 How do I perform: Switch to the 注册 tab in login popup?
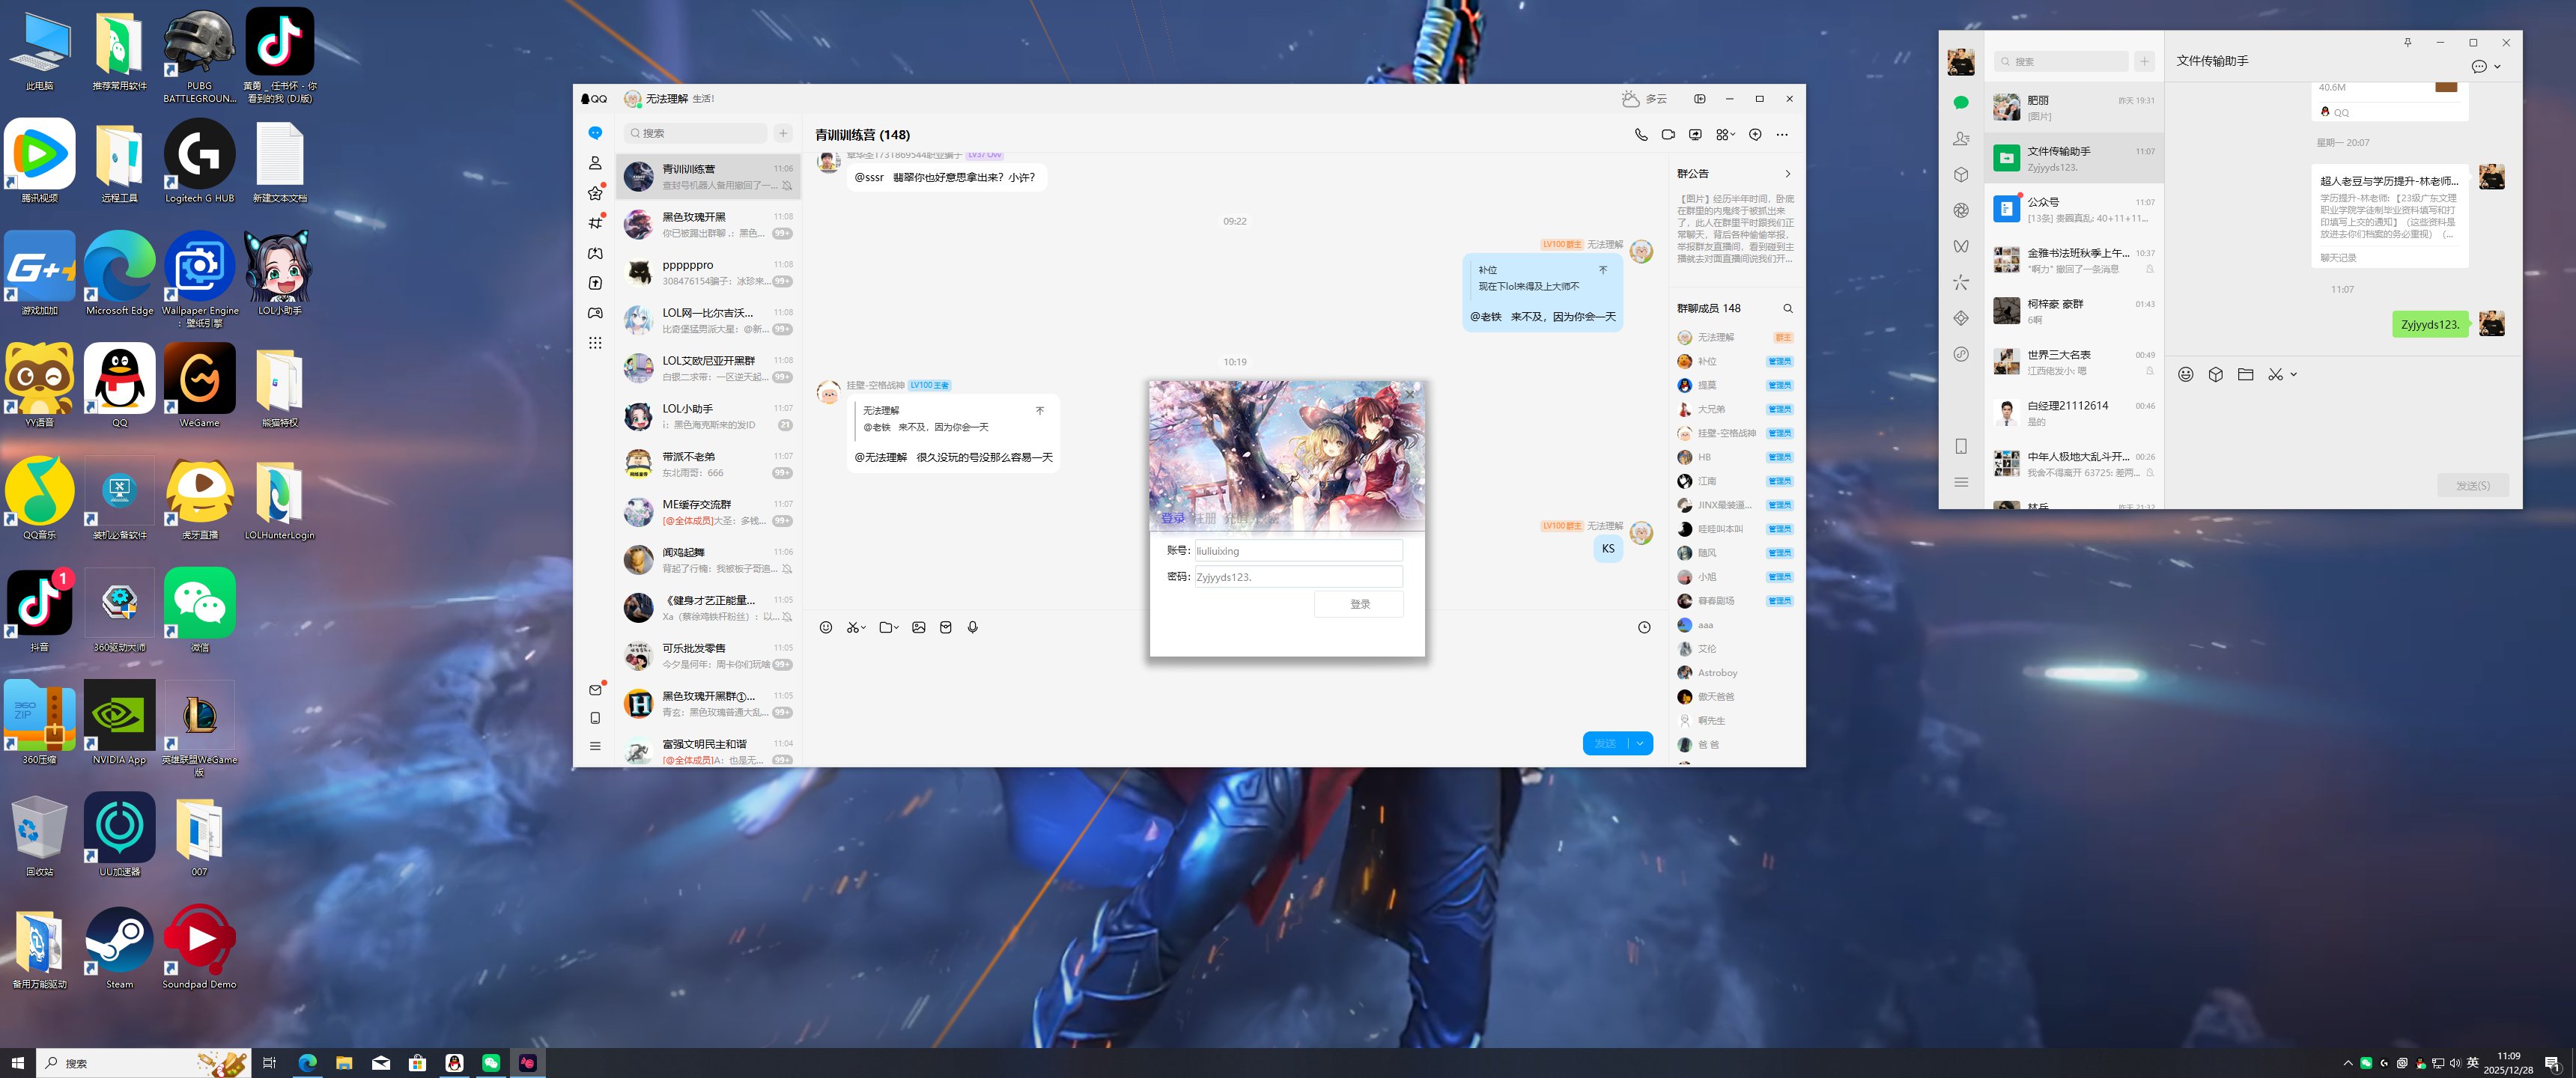pos(1204,518)
